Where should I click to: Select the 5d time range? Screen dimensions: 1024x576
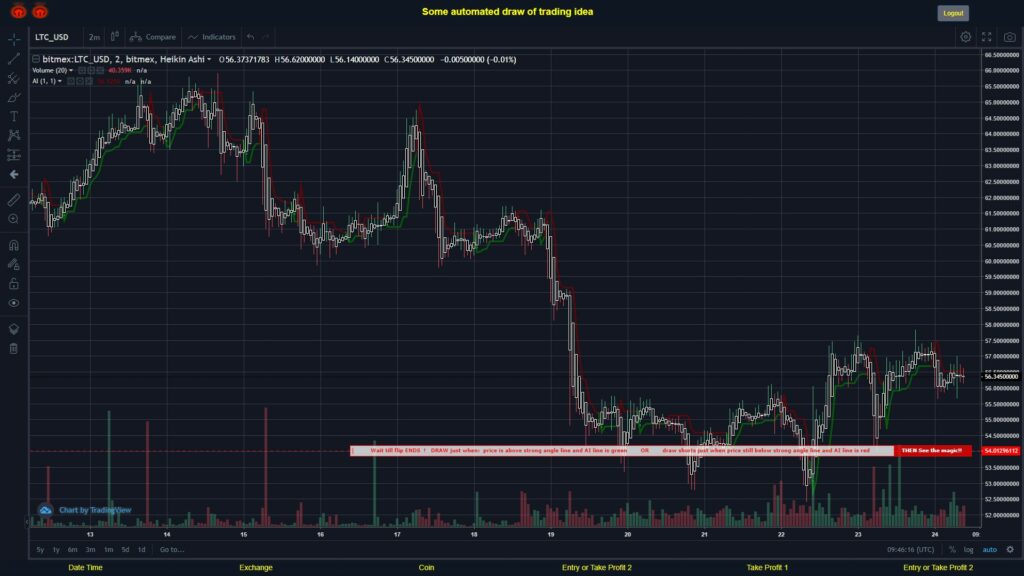click(125, 550)
